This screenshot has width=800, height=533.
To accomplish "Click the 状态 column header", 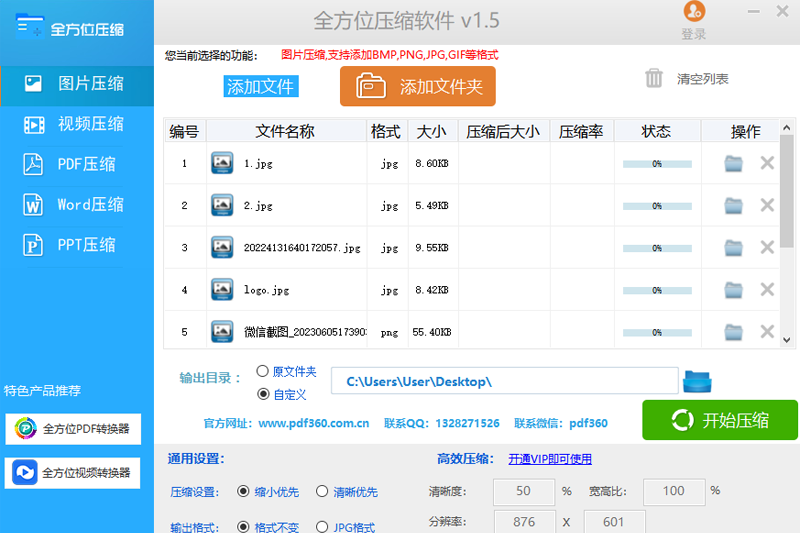I will click(x=657, y=132).
